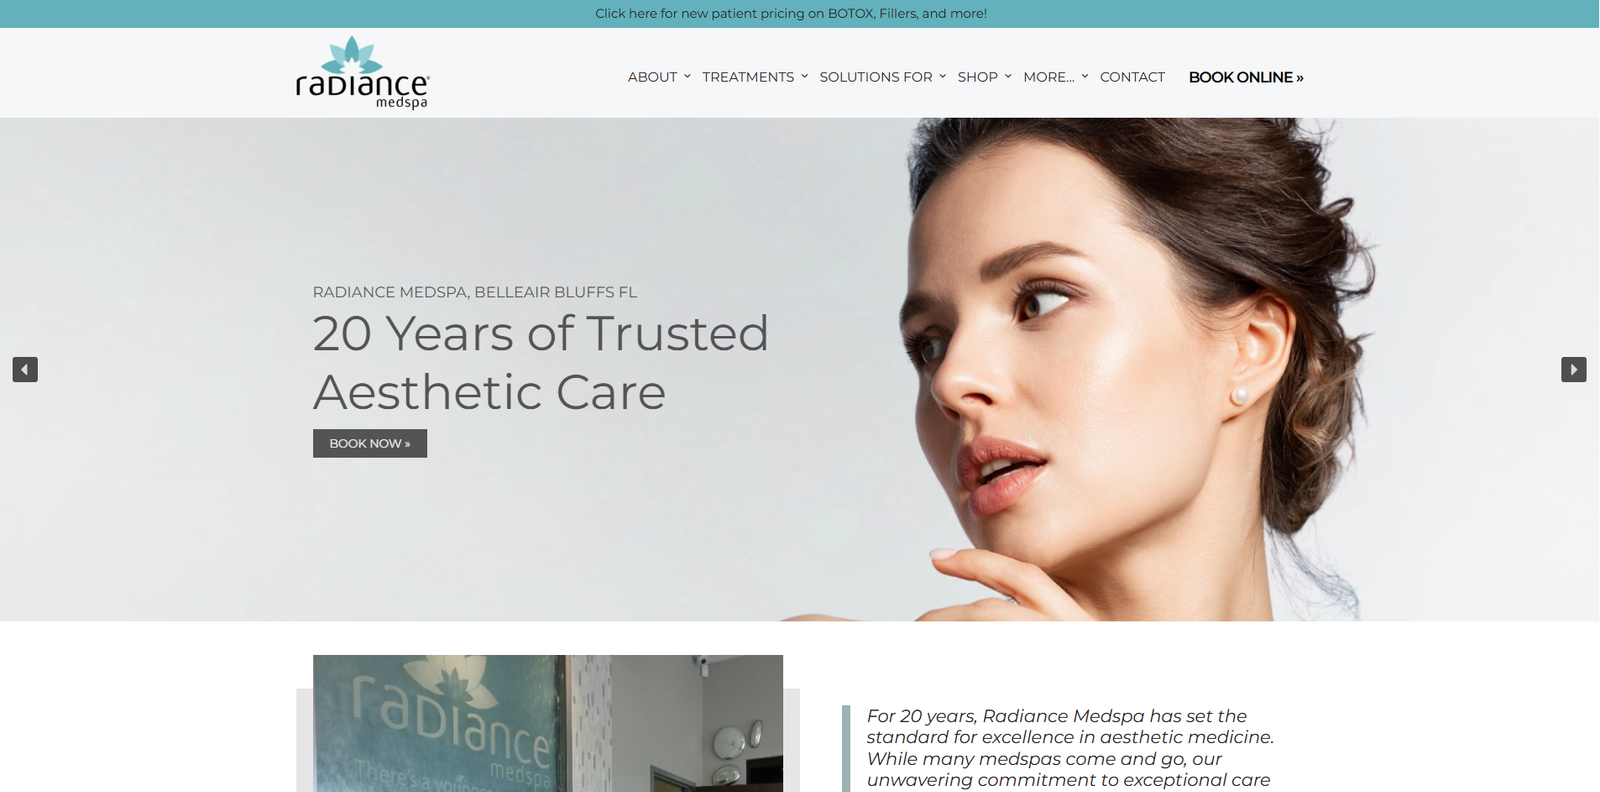The height and width of the screenshot is (792, 1600).
Task: Open the Contact page link
Action: pyautogui.click(x=1132, y=77)
